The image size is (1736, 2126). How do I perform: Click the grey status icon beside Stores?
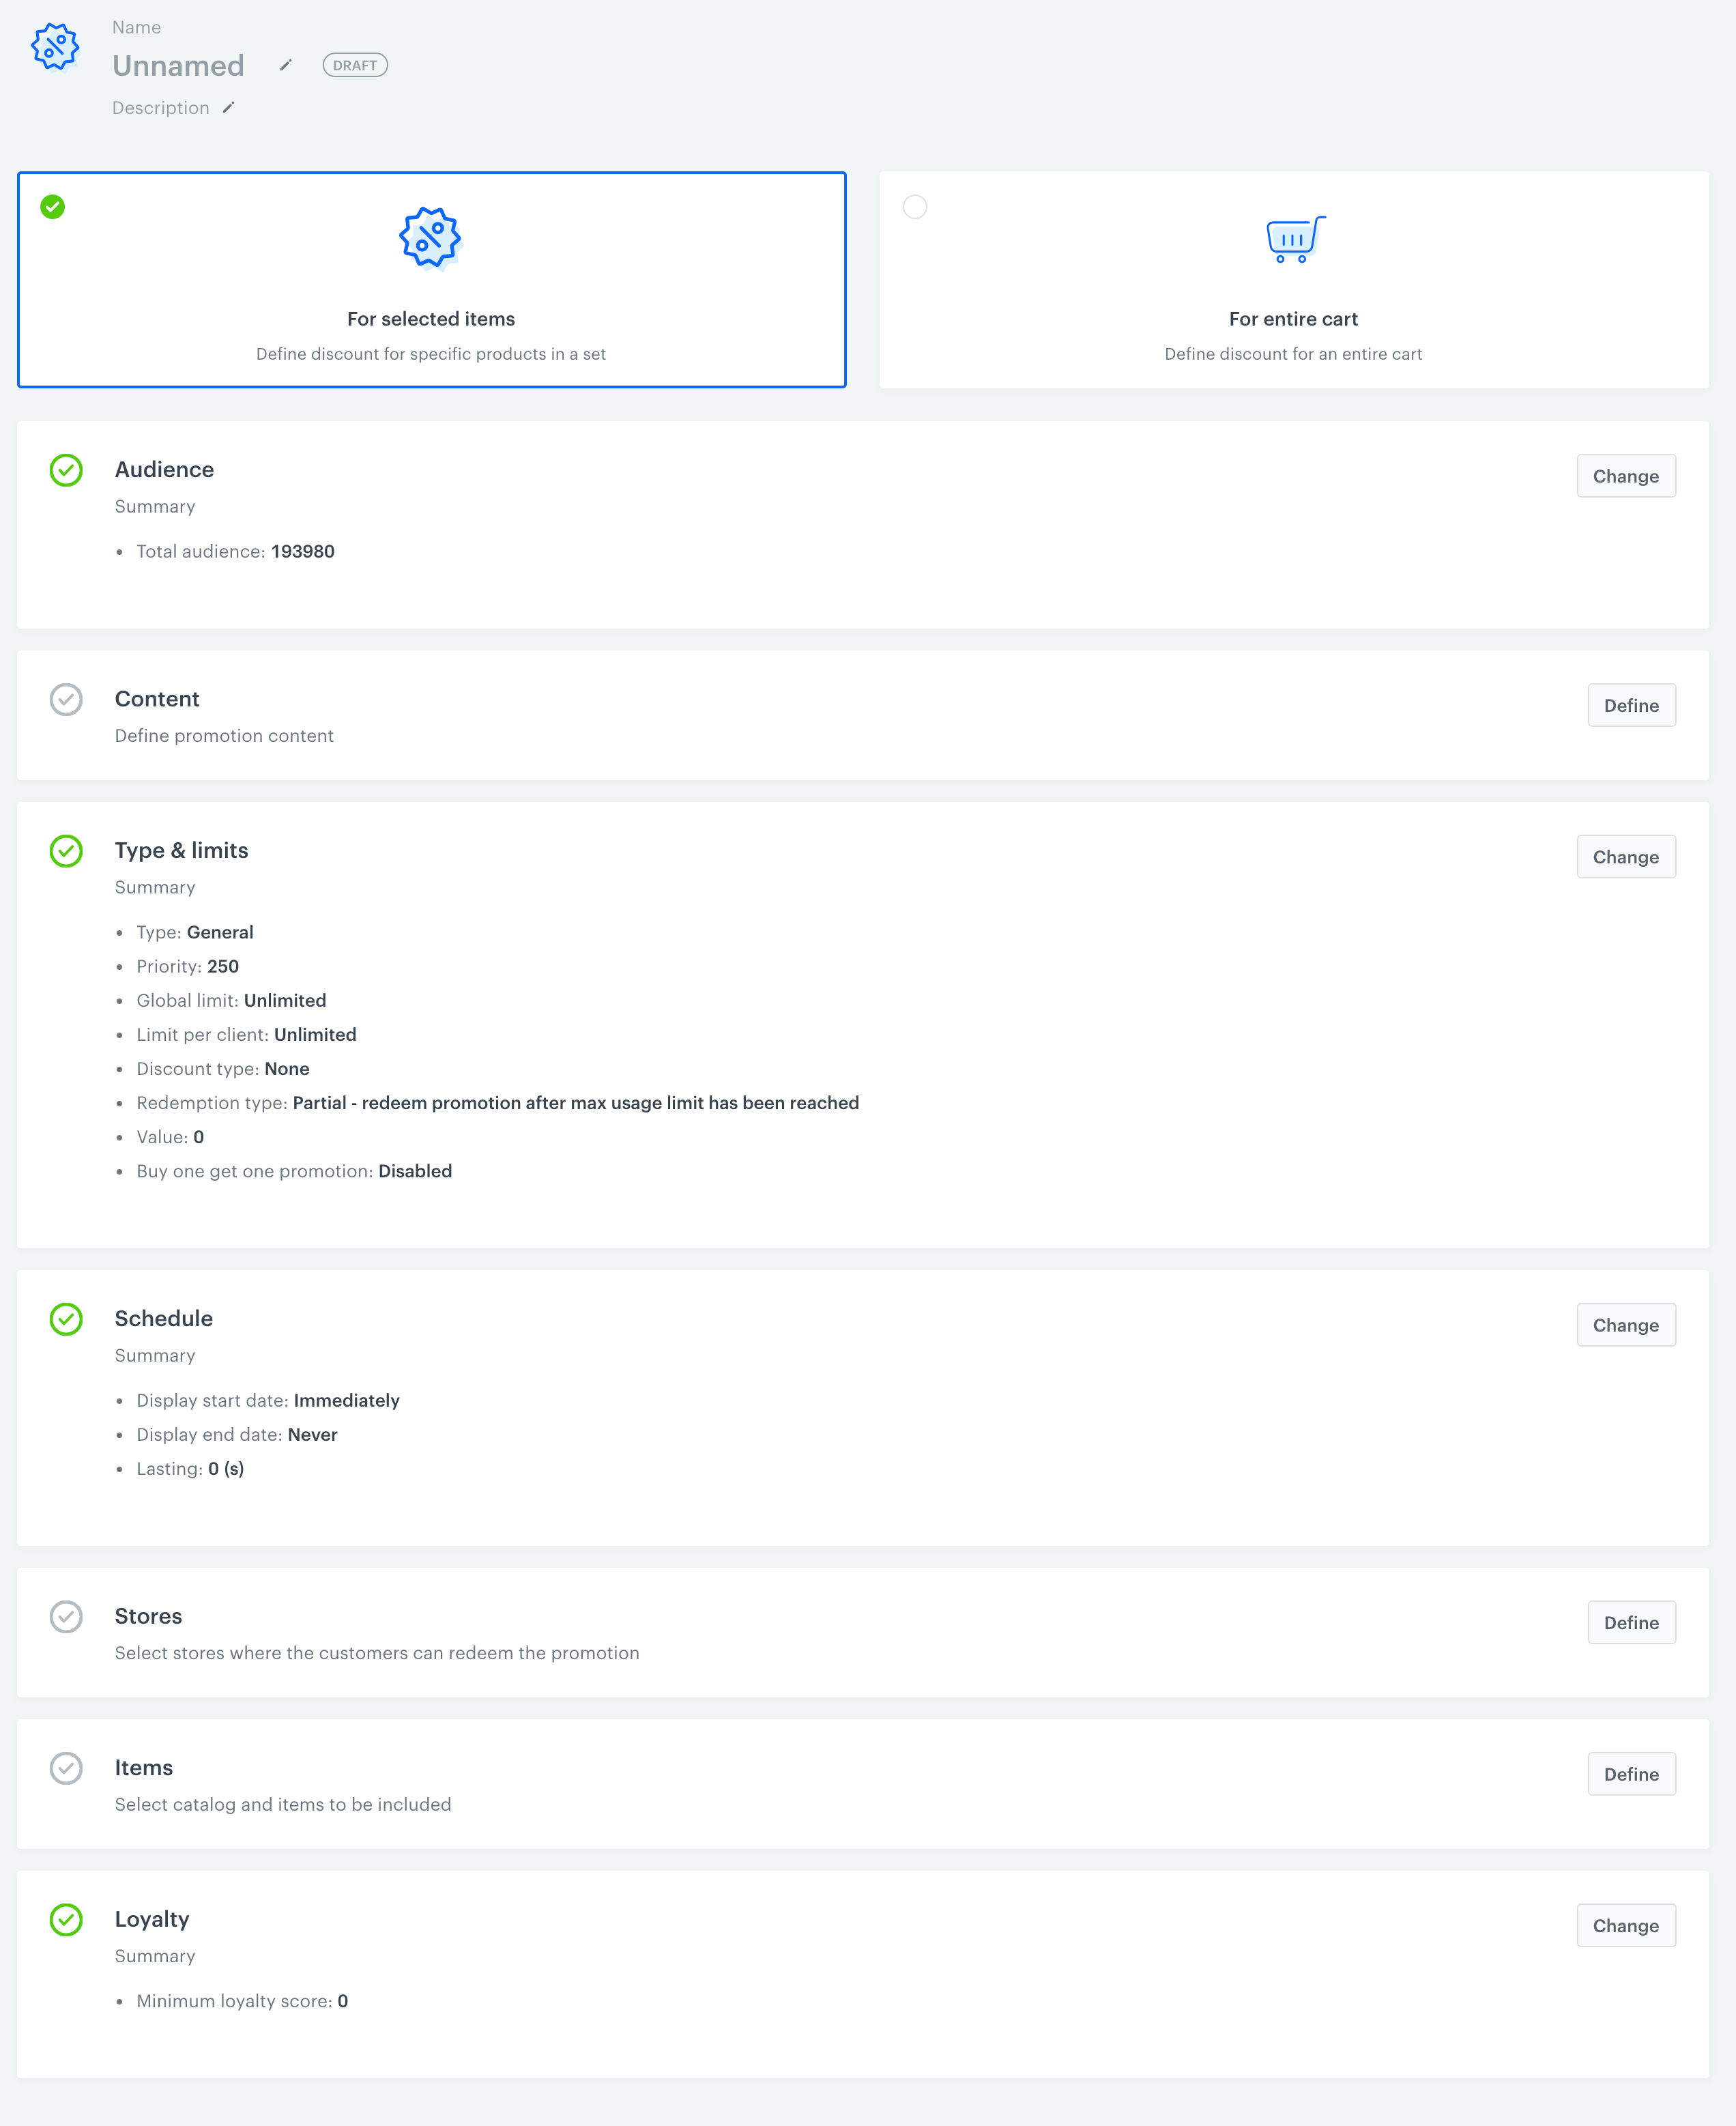coord(66,1617)
